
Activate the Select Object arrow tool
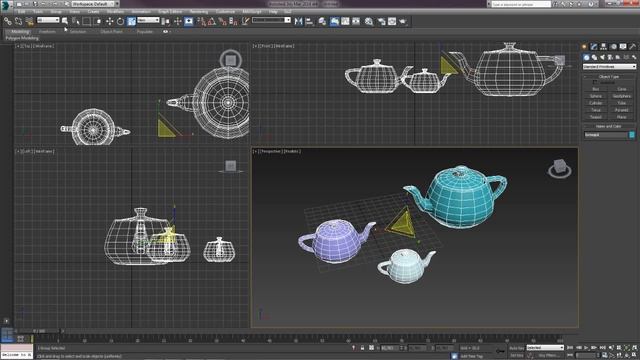(65, 21)
